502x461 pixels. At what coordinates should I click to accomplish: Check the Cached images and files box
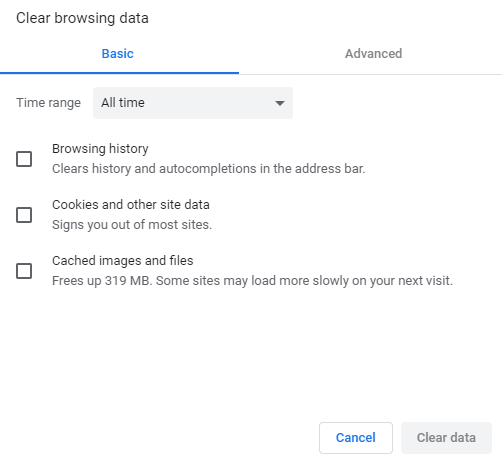click(24, 271)
